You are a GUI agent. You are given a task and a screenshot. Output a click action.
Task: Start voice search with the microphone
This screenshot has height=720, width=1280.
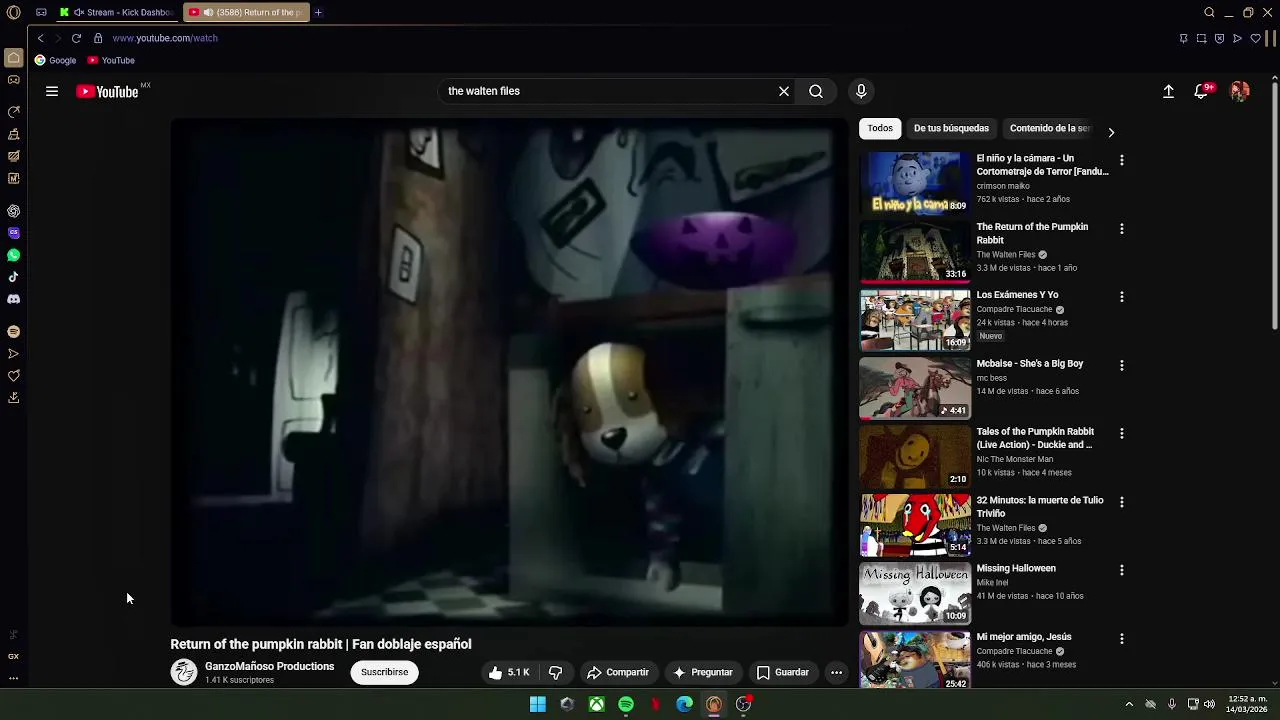(861, 91)
